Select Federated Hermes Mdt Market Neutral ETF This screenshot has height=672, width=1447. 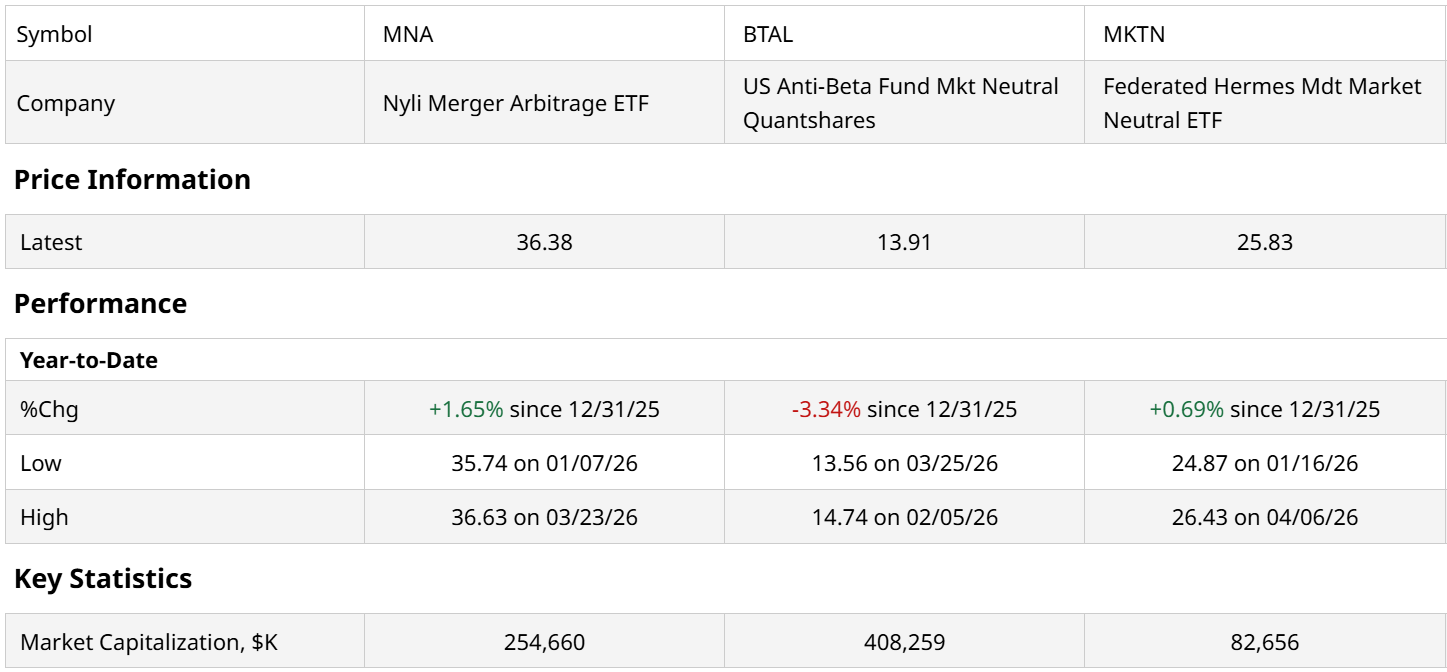1262,103
